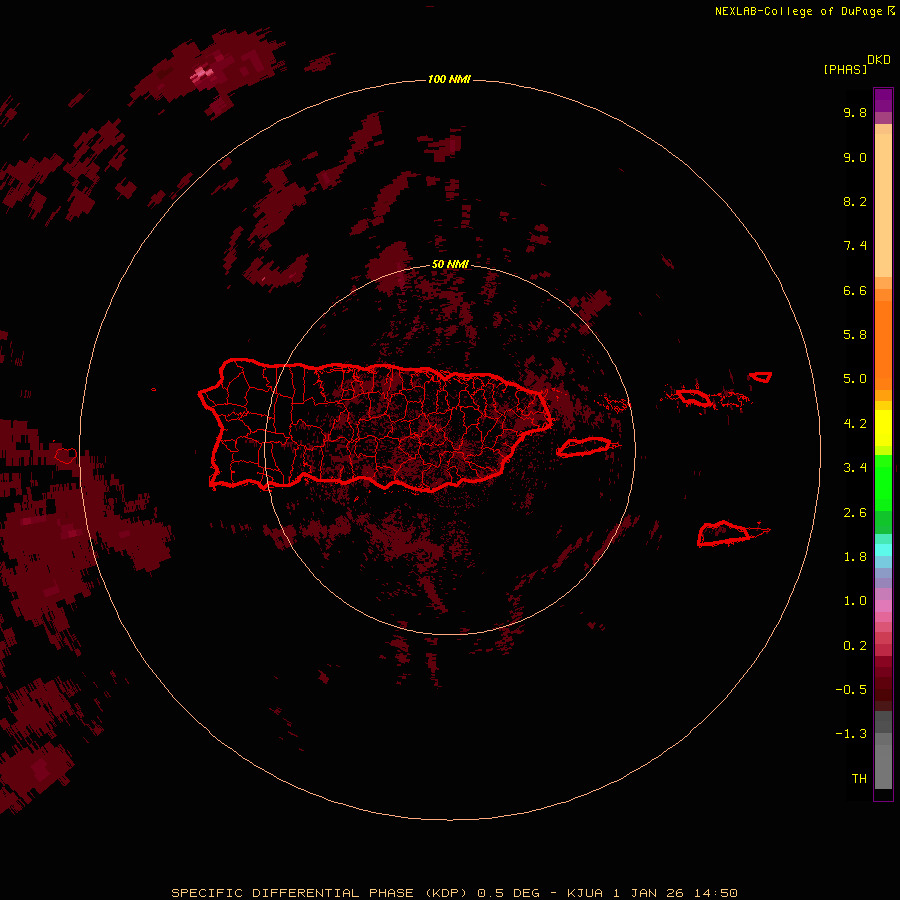
Task: Click the pink swatch near 1.0 on color bar
Action: tap(883, 606)
